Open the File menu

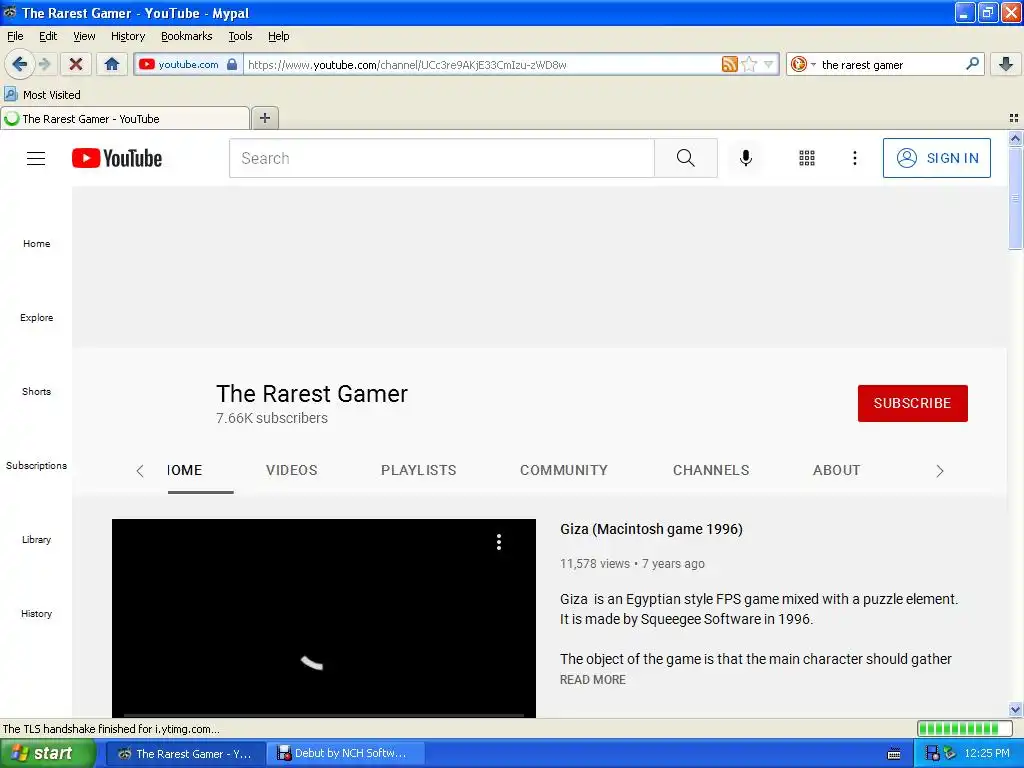click(15, 36)
